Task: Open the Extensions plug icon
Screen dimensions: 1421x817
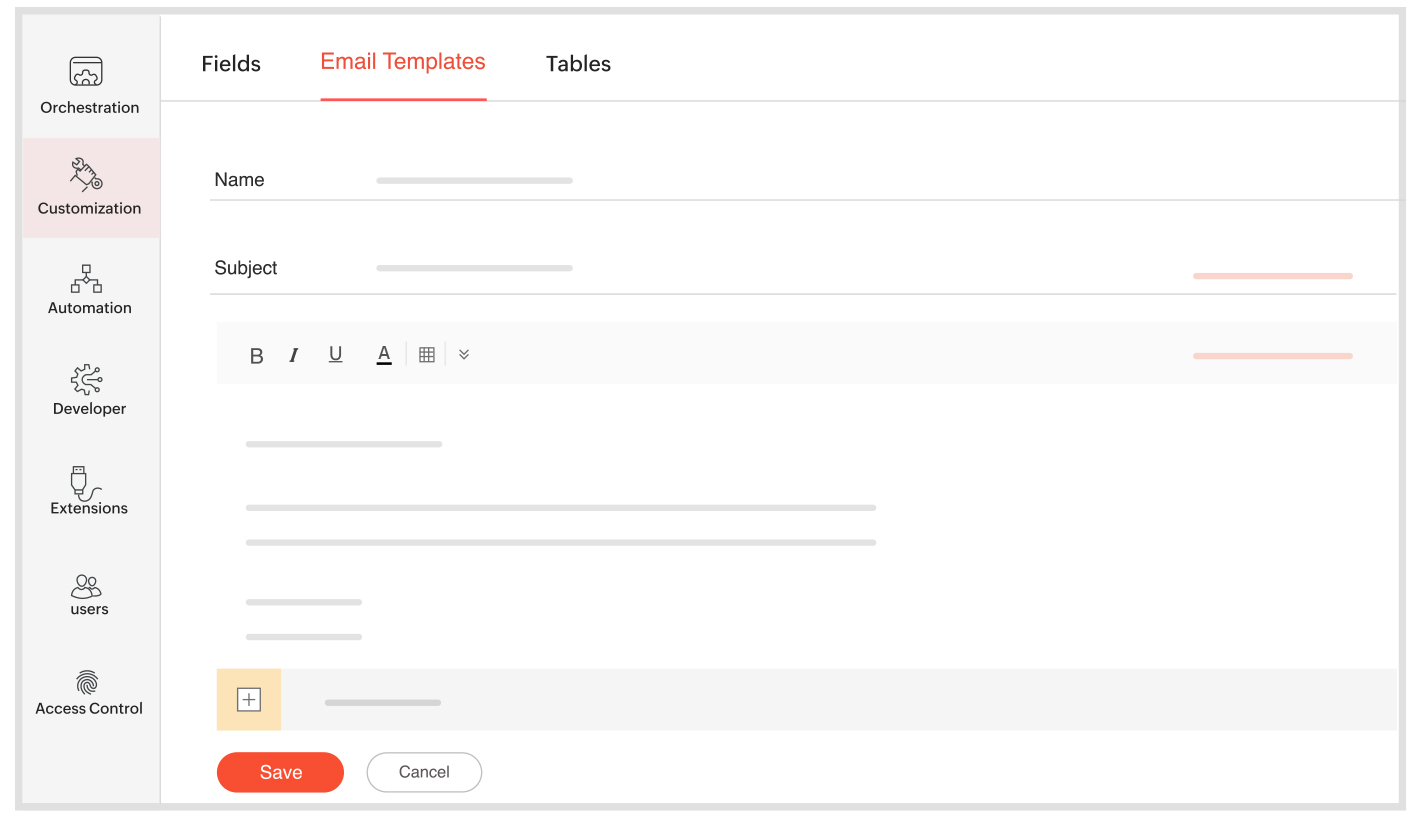Action: pos(86,481)
